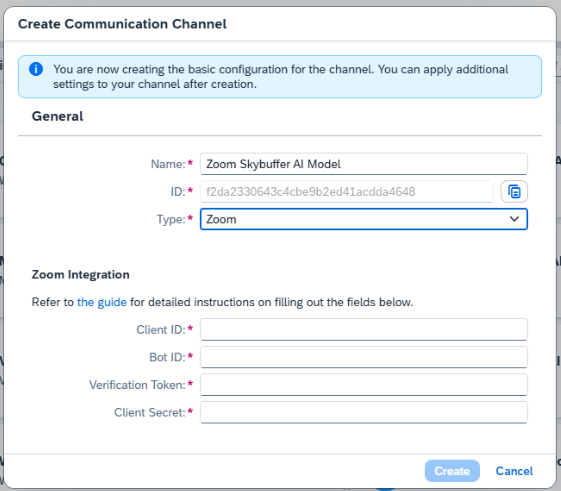
Task: Click the Zoom Integration section heading
Action: (x=81, y=274)
